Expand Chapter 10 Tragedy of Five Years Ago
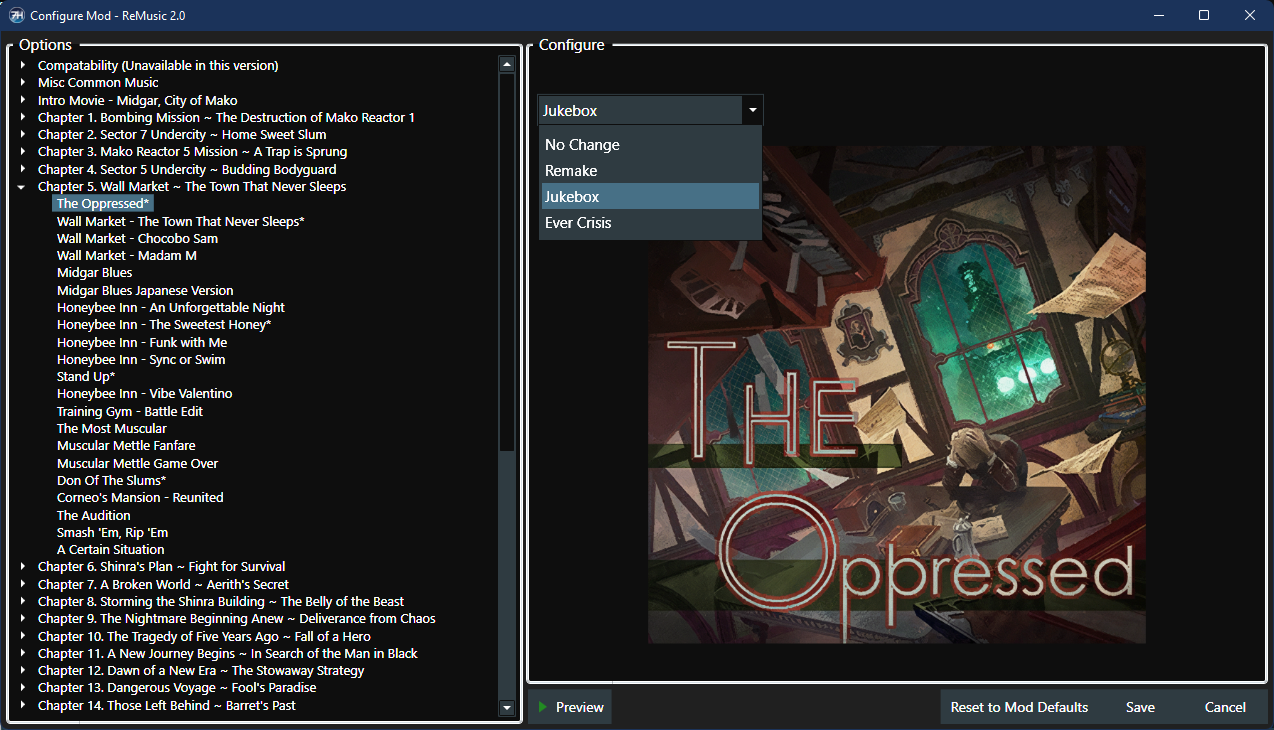Image resolution: width=1274 pixels, height=730 pixels. pyautogui.click(x=22, y=636)
